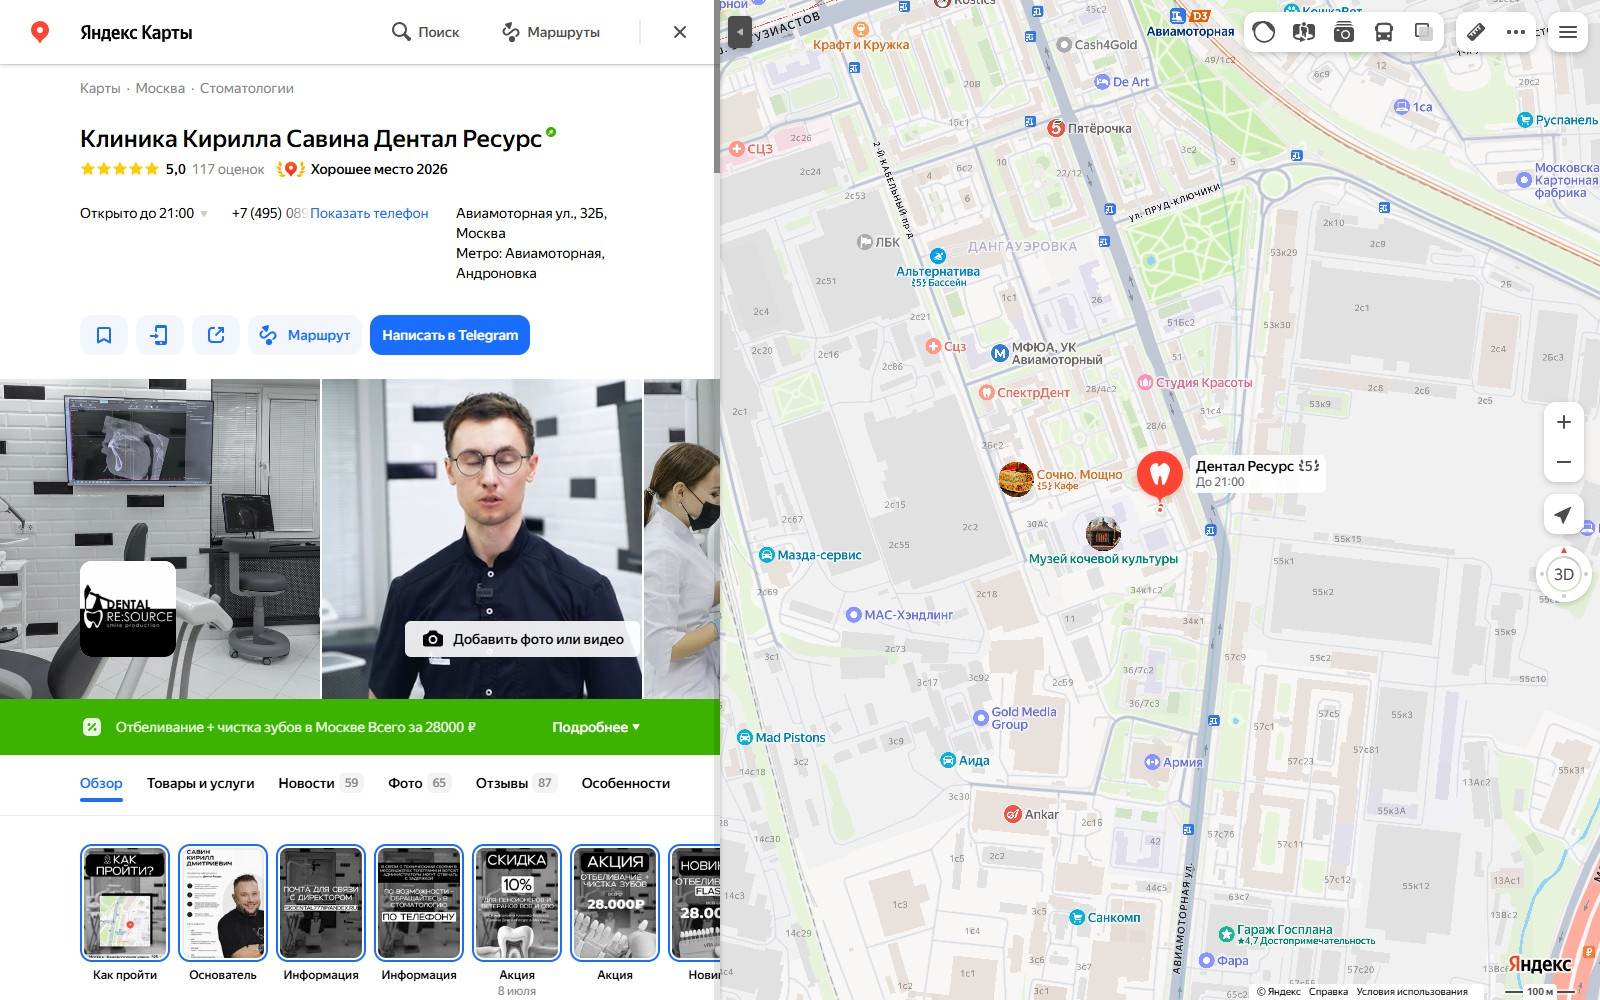Build a route via Маршрут button

305,335
